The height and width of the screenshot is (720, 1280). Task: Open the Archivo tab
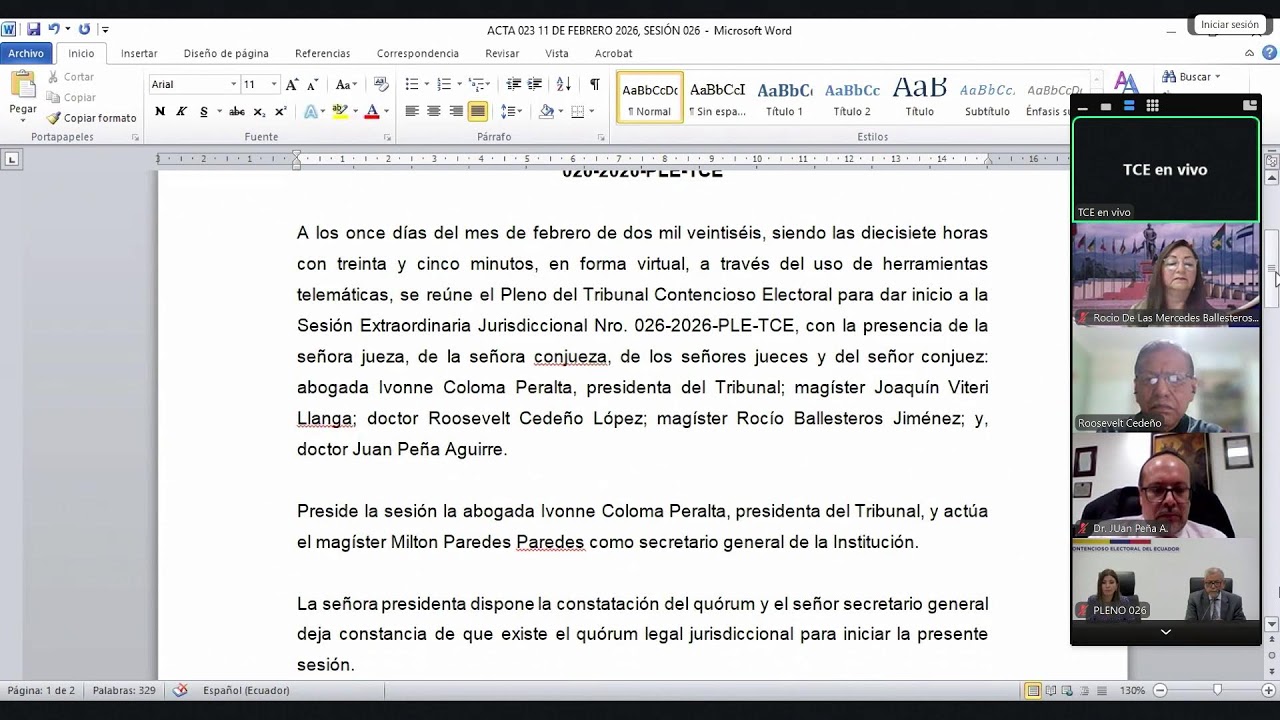pyautogui.click(x=26, y=53)
